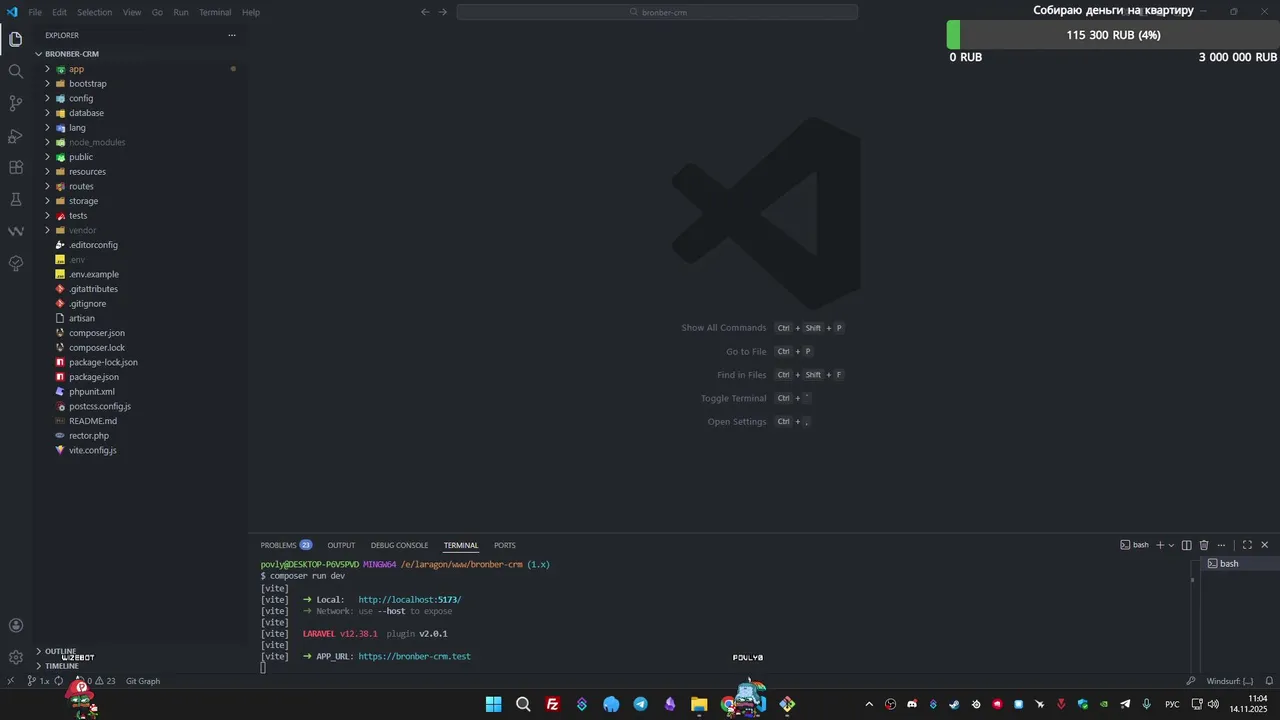Click Git Graph in the status bar

[x=143, y=681]
